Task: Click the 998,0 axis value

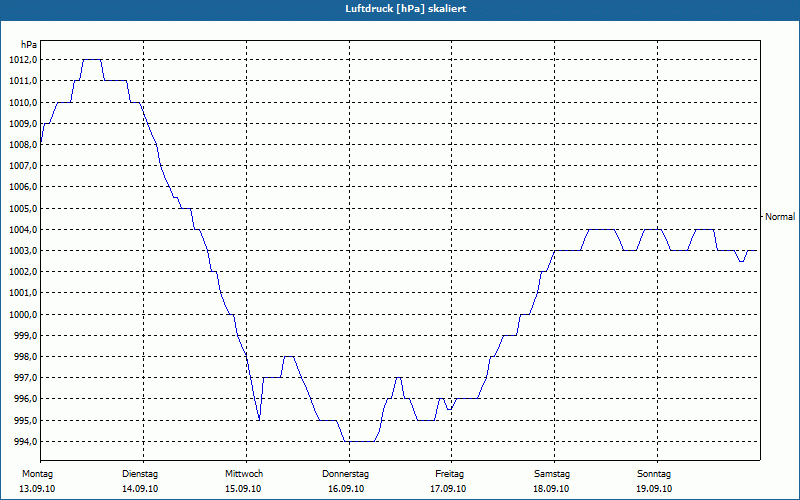Action: 25,357
